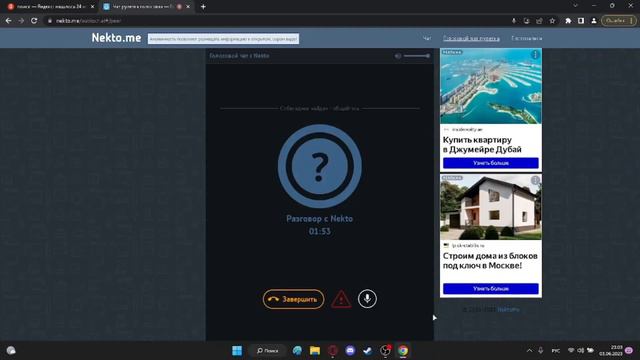Click the Dubai apartment ad blue button
This screenshot has height=360, width=640.
tap(491, 163)
